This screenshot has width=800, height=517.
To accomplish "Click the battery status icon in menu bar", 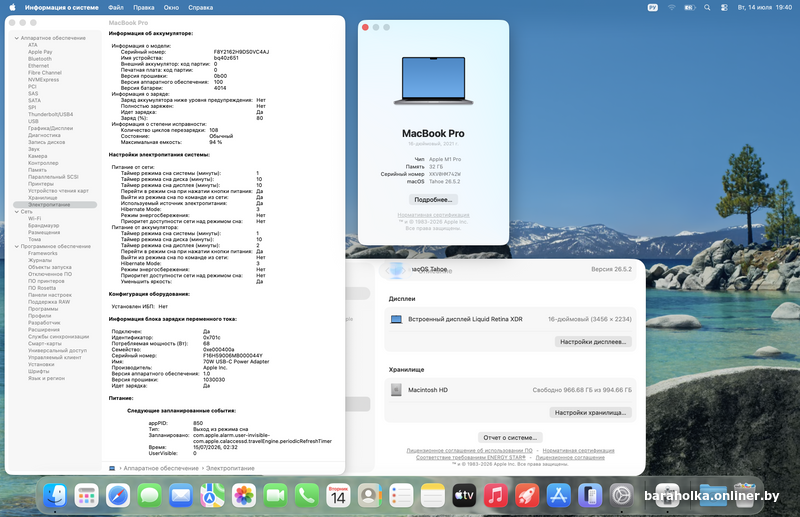I will tap(690, 8).
